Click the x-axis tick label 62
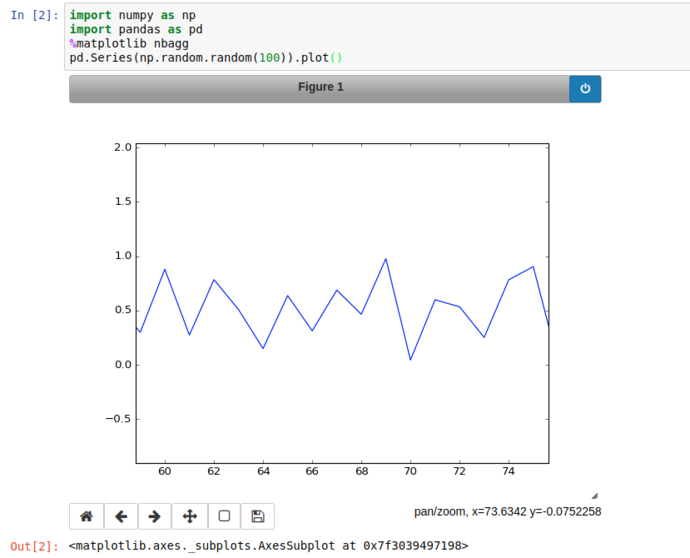The width and height of the screenshot is (690, 558). 213,471
